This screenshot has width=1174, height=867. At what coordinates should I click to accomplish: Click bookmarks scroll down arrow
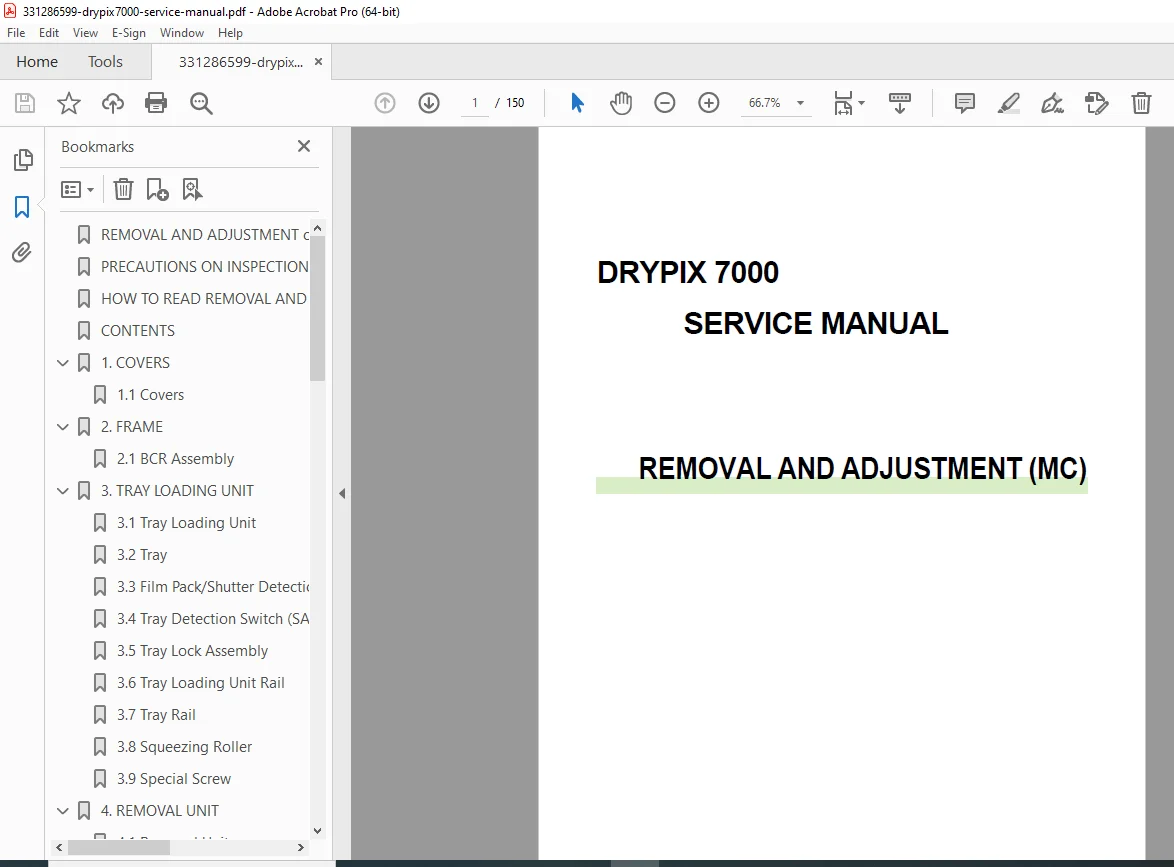click(317, 830)
